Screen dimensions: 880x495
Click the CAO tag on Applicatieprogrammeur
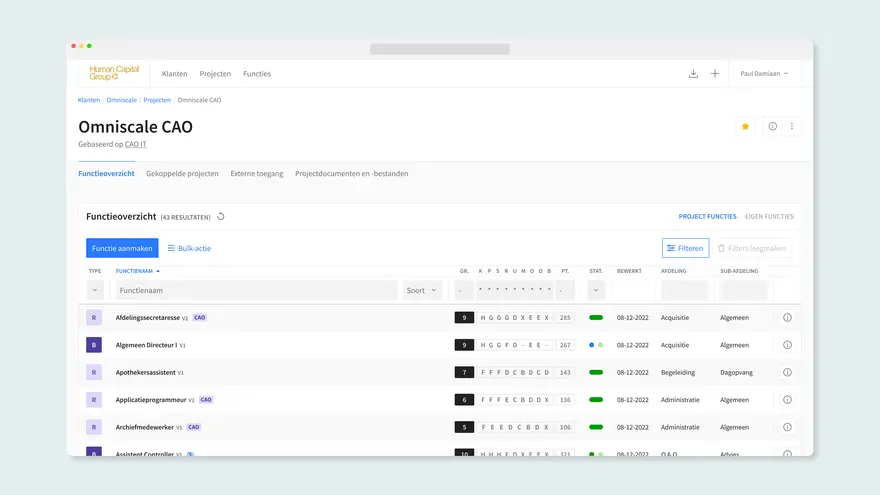[x=206, y=400]
